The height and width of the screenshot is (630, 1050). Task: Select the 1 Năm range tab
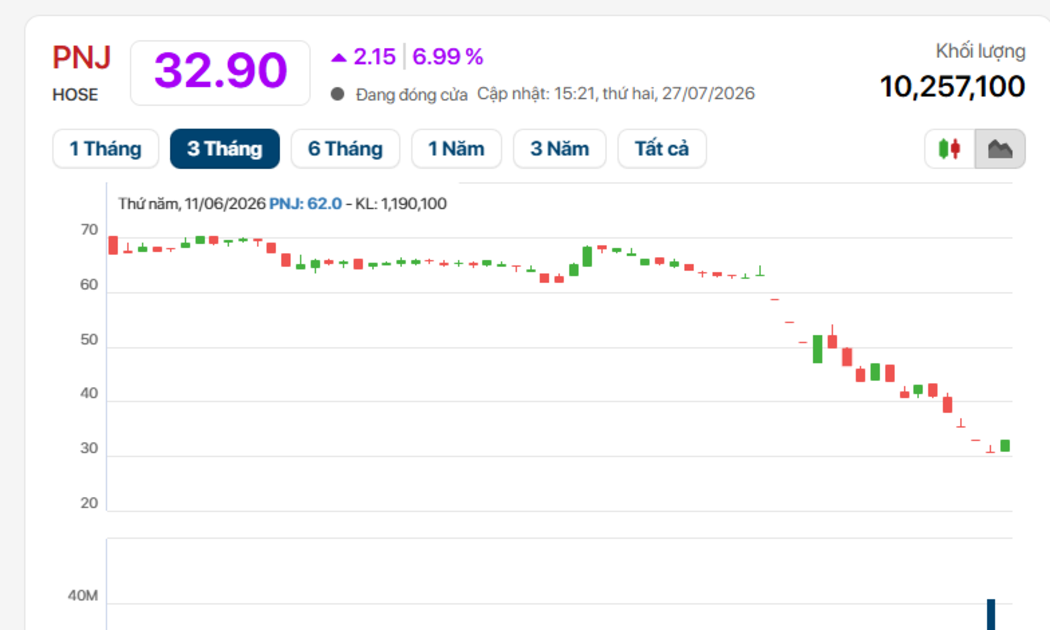coord(457,149)
